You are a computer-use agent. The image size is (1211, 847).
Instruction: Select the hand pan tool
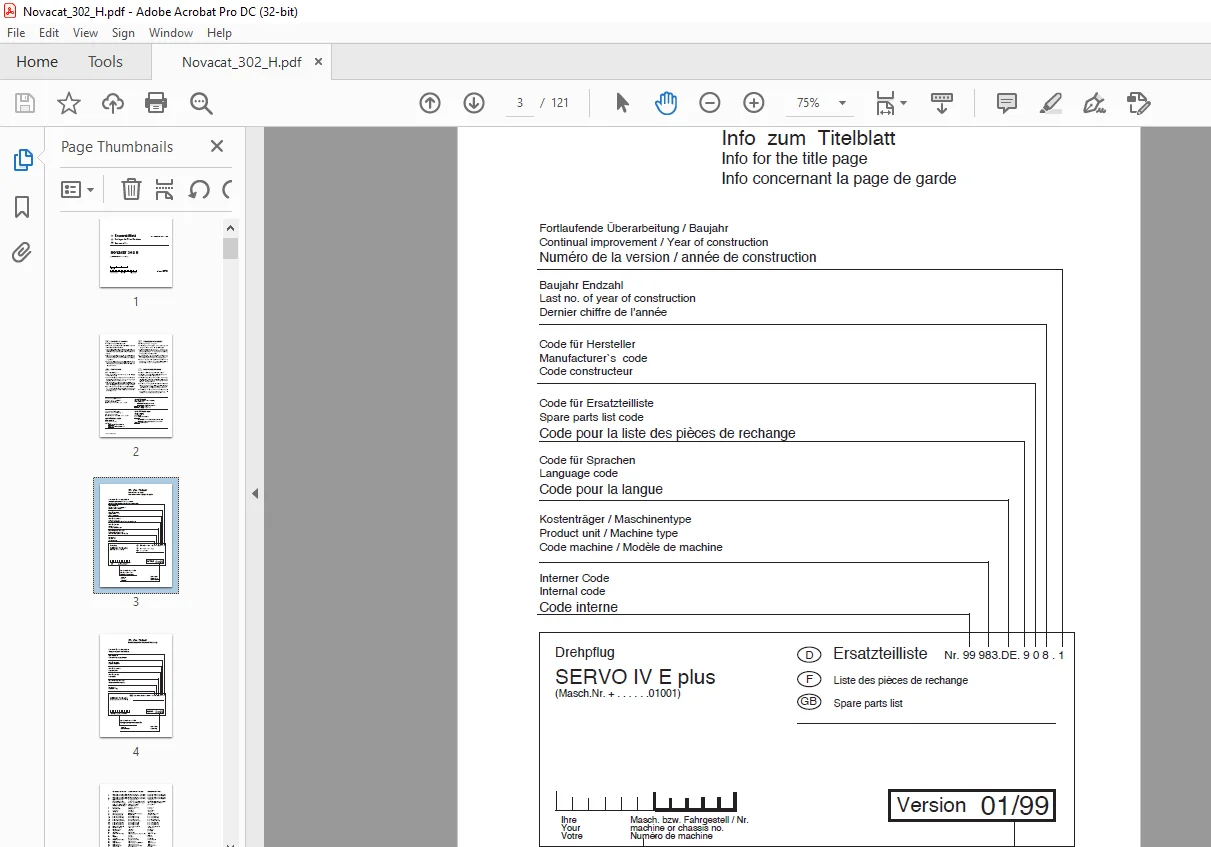point(666,103)
